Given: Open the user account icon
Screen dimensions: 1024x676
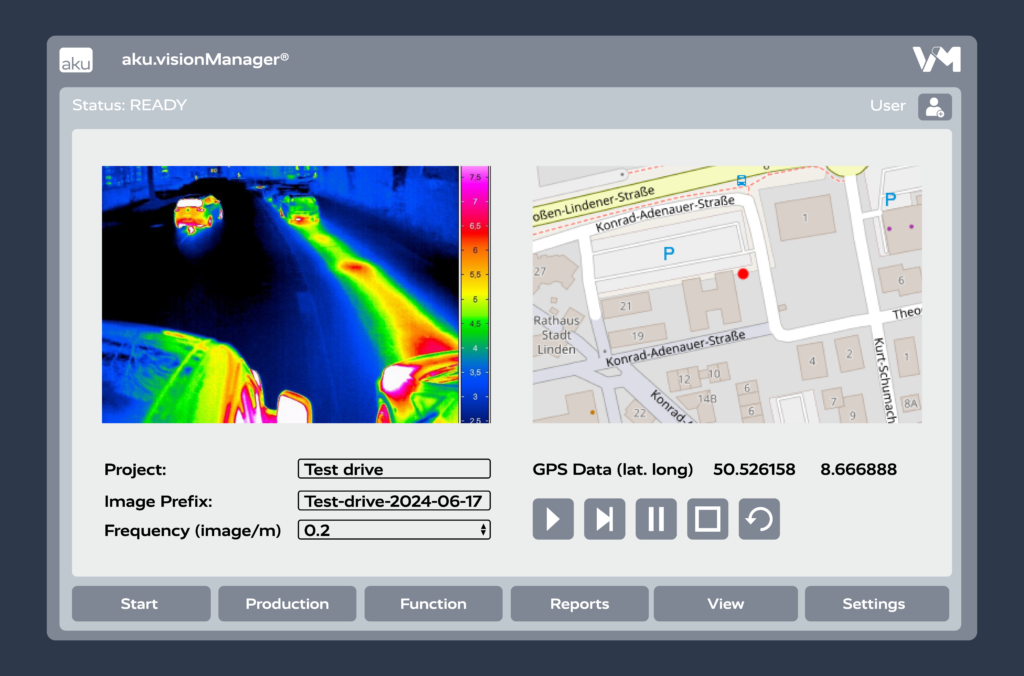Looking at the screenshot, I should point(935,107).
